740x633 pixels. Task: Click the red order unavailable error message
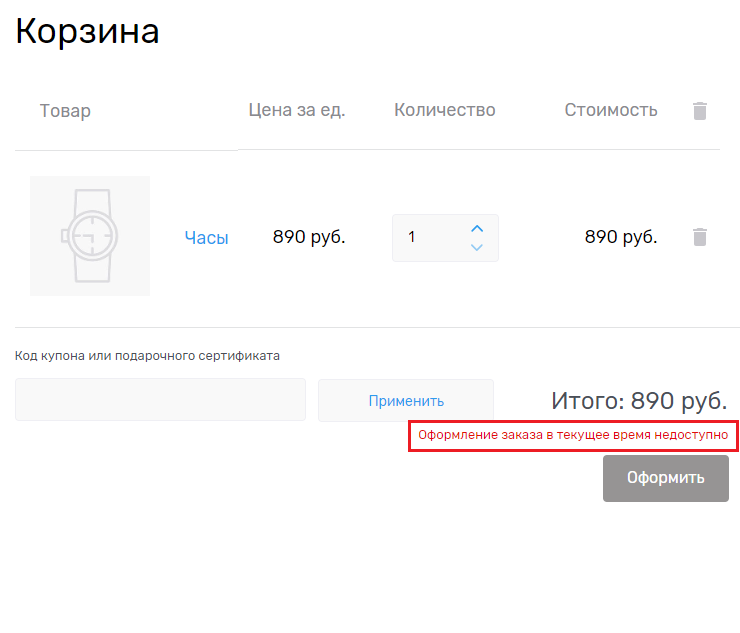click(x=573, y=436)
